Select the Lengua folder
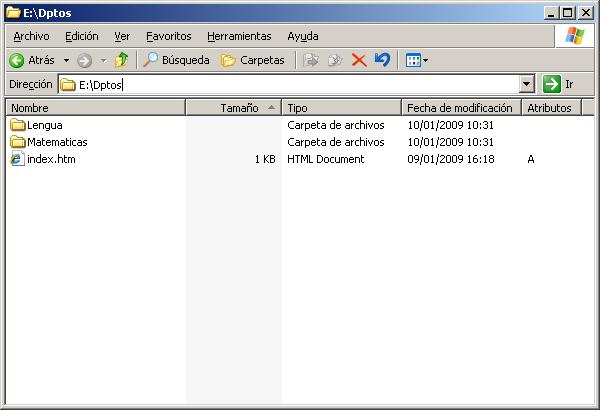This screenshot has width=600, height=410. click(44, 126)
